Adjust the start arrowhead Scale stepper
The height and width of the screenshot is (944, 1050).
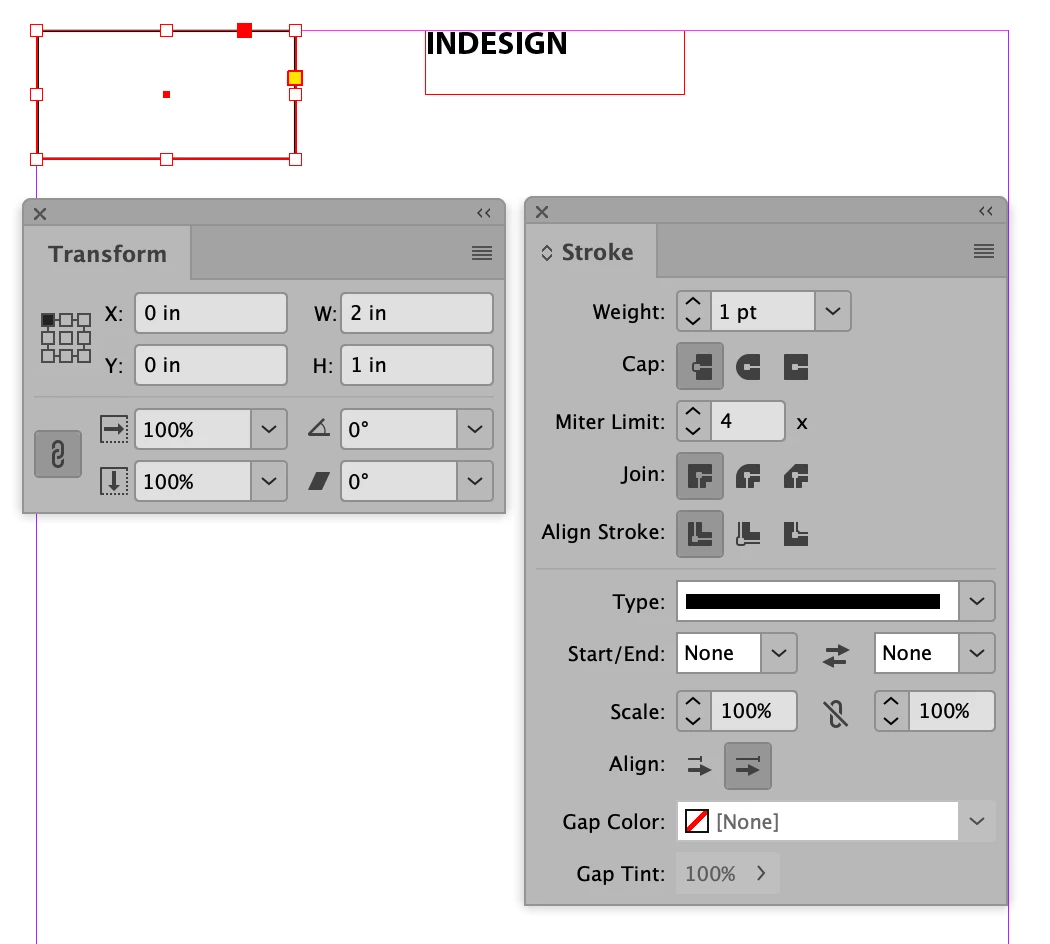pyautogui.click(x=694, y=711)
